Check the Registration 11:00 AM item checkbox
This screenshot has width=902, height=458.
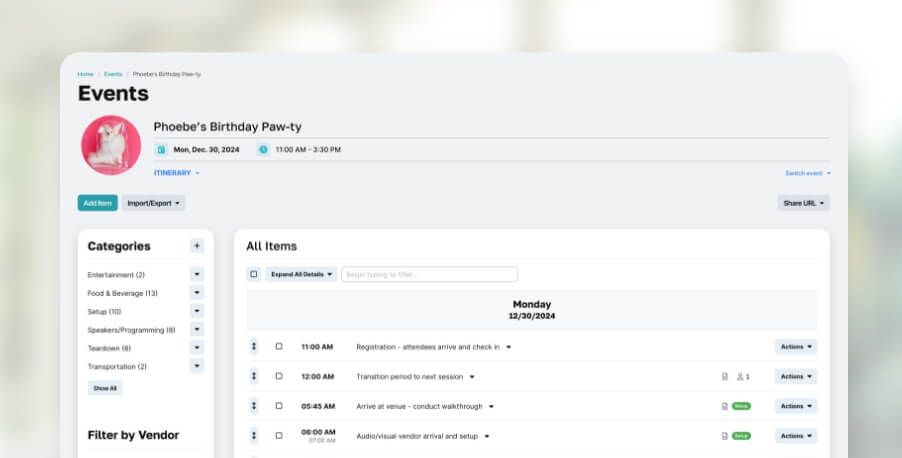coord(279,346)
